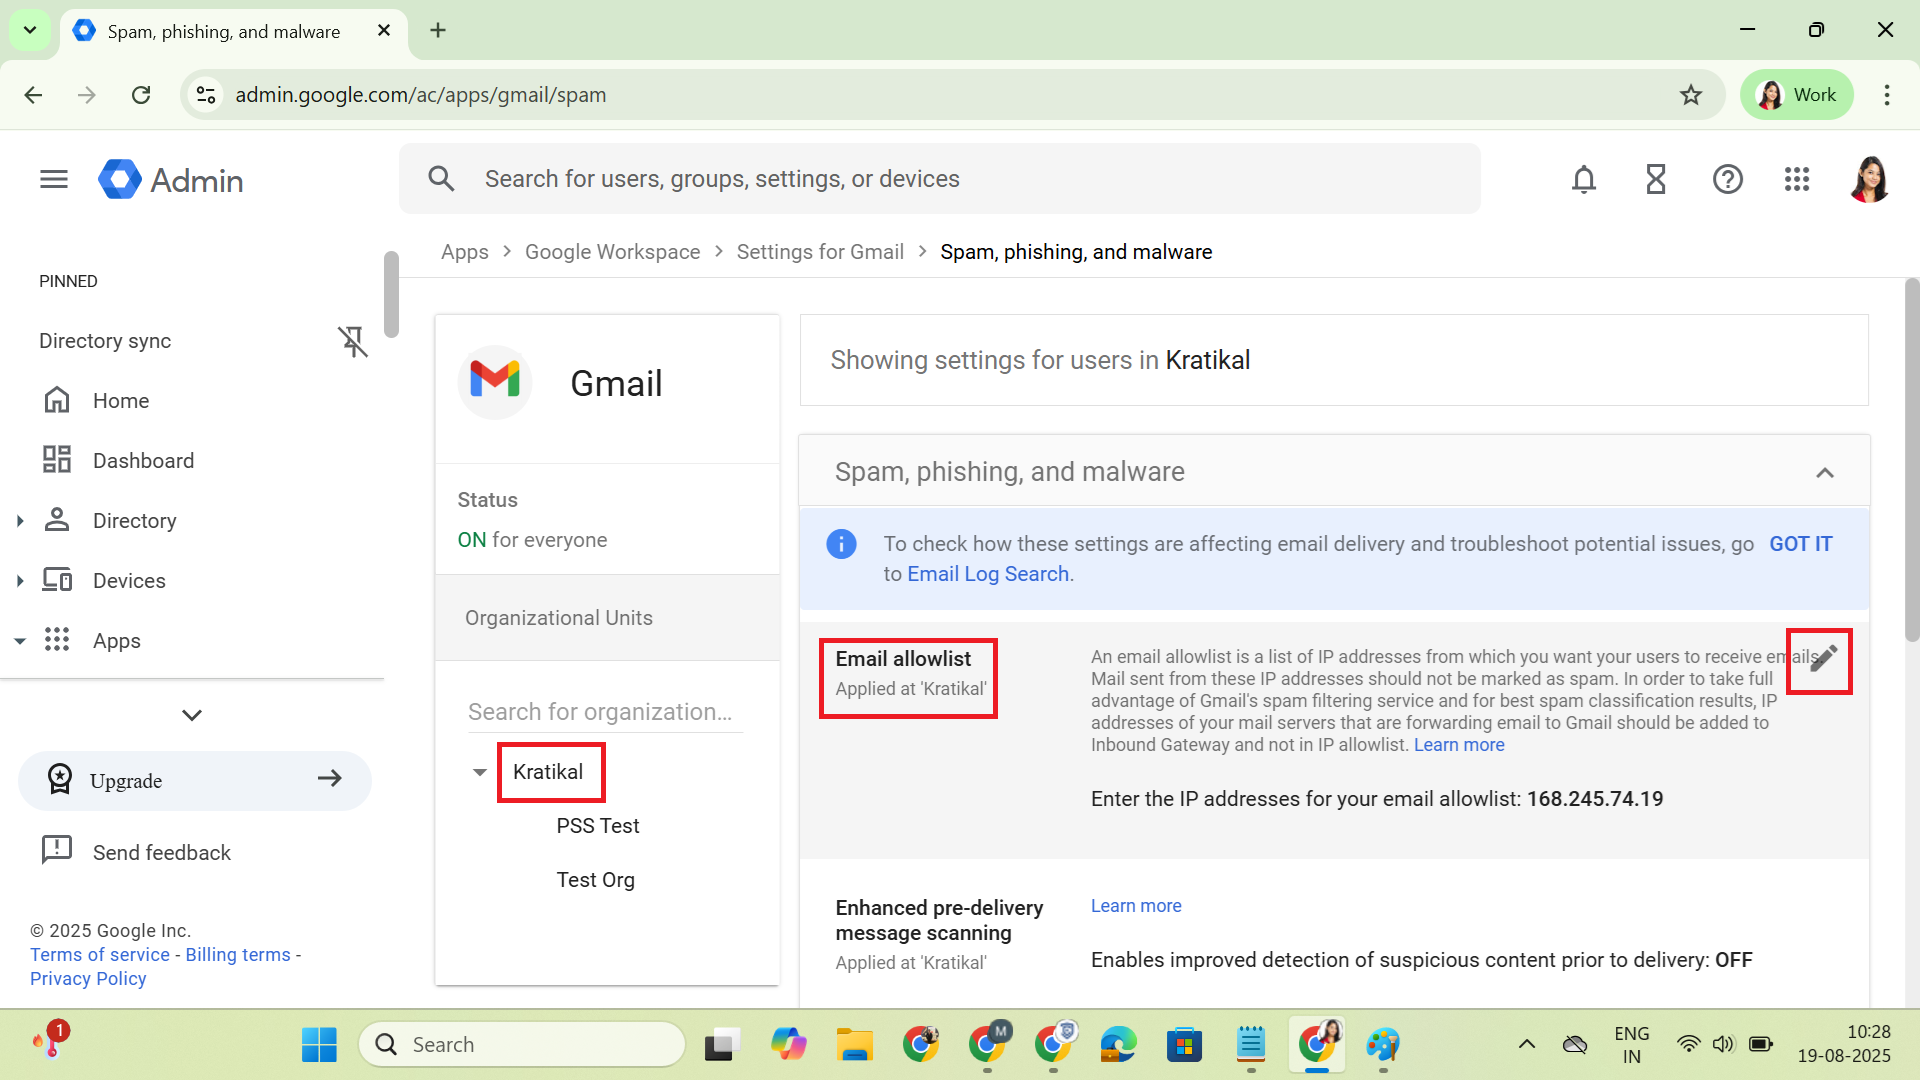
Task: Open the tasks hourglass icon
Action: [x=1656, y=179]
